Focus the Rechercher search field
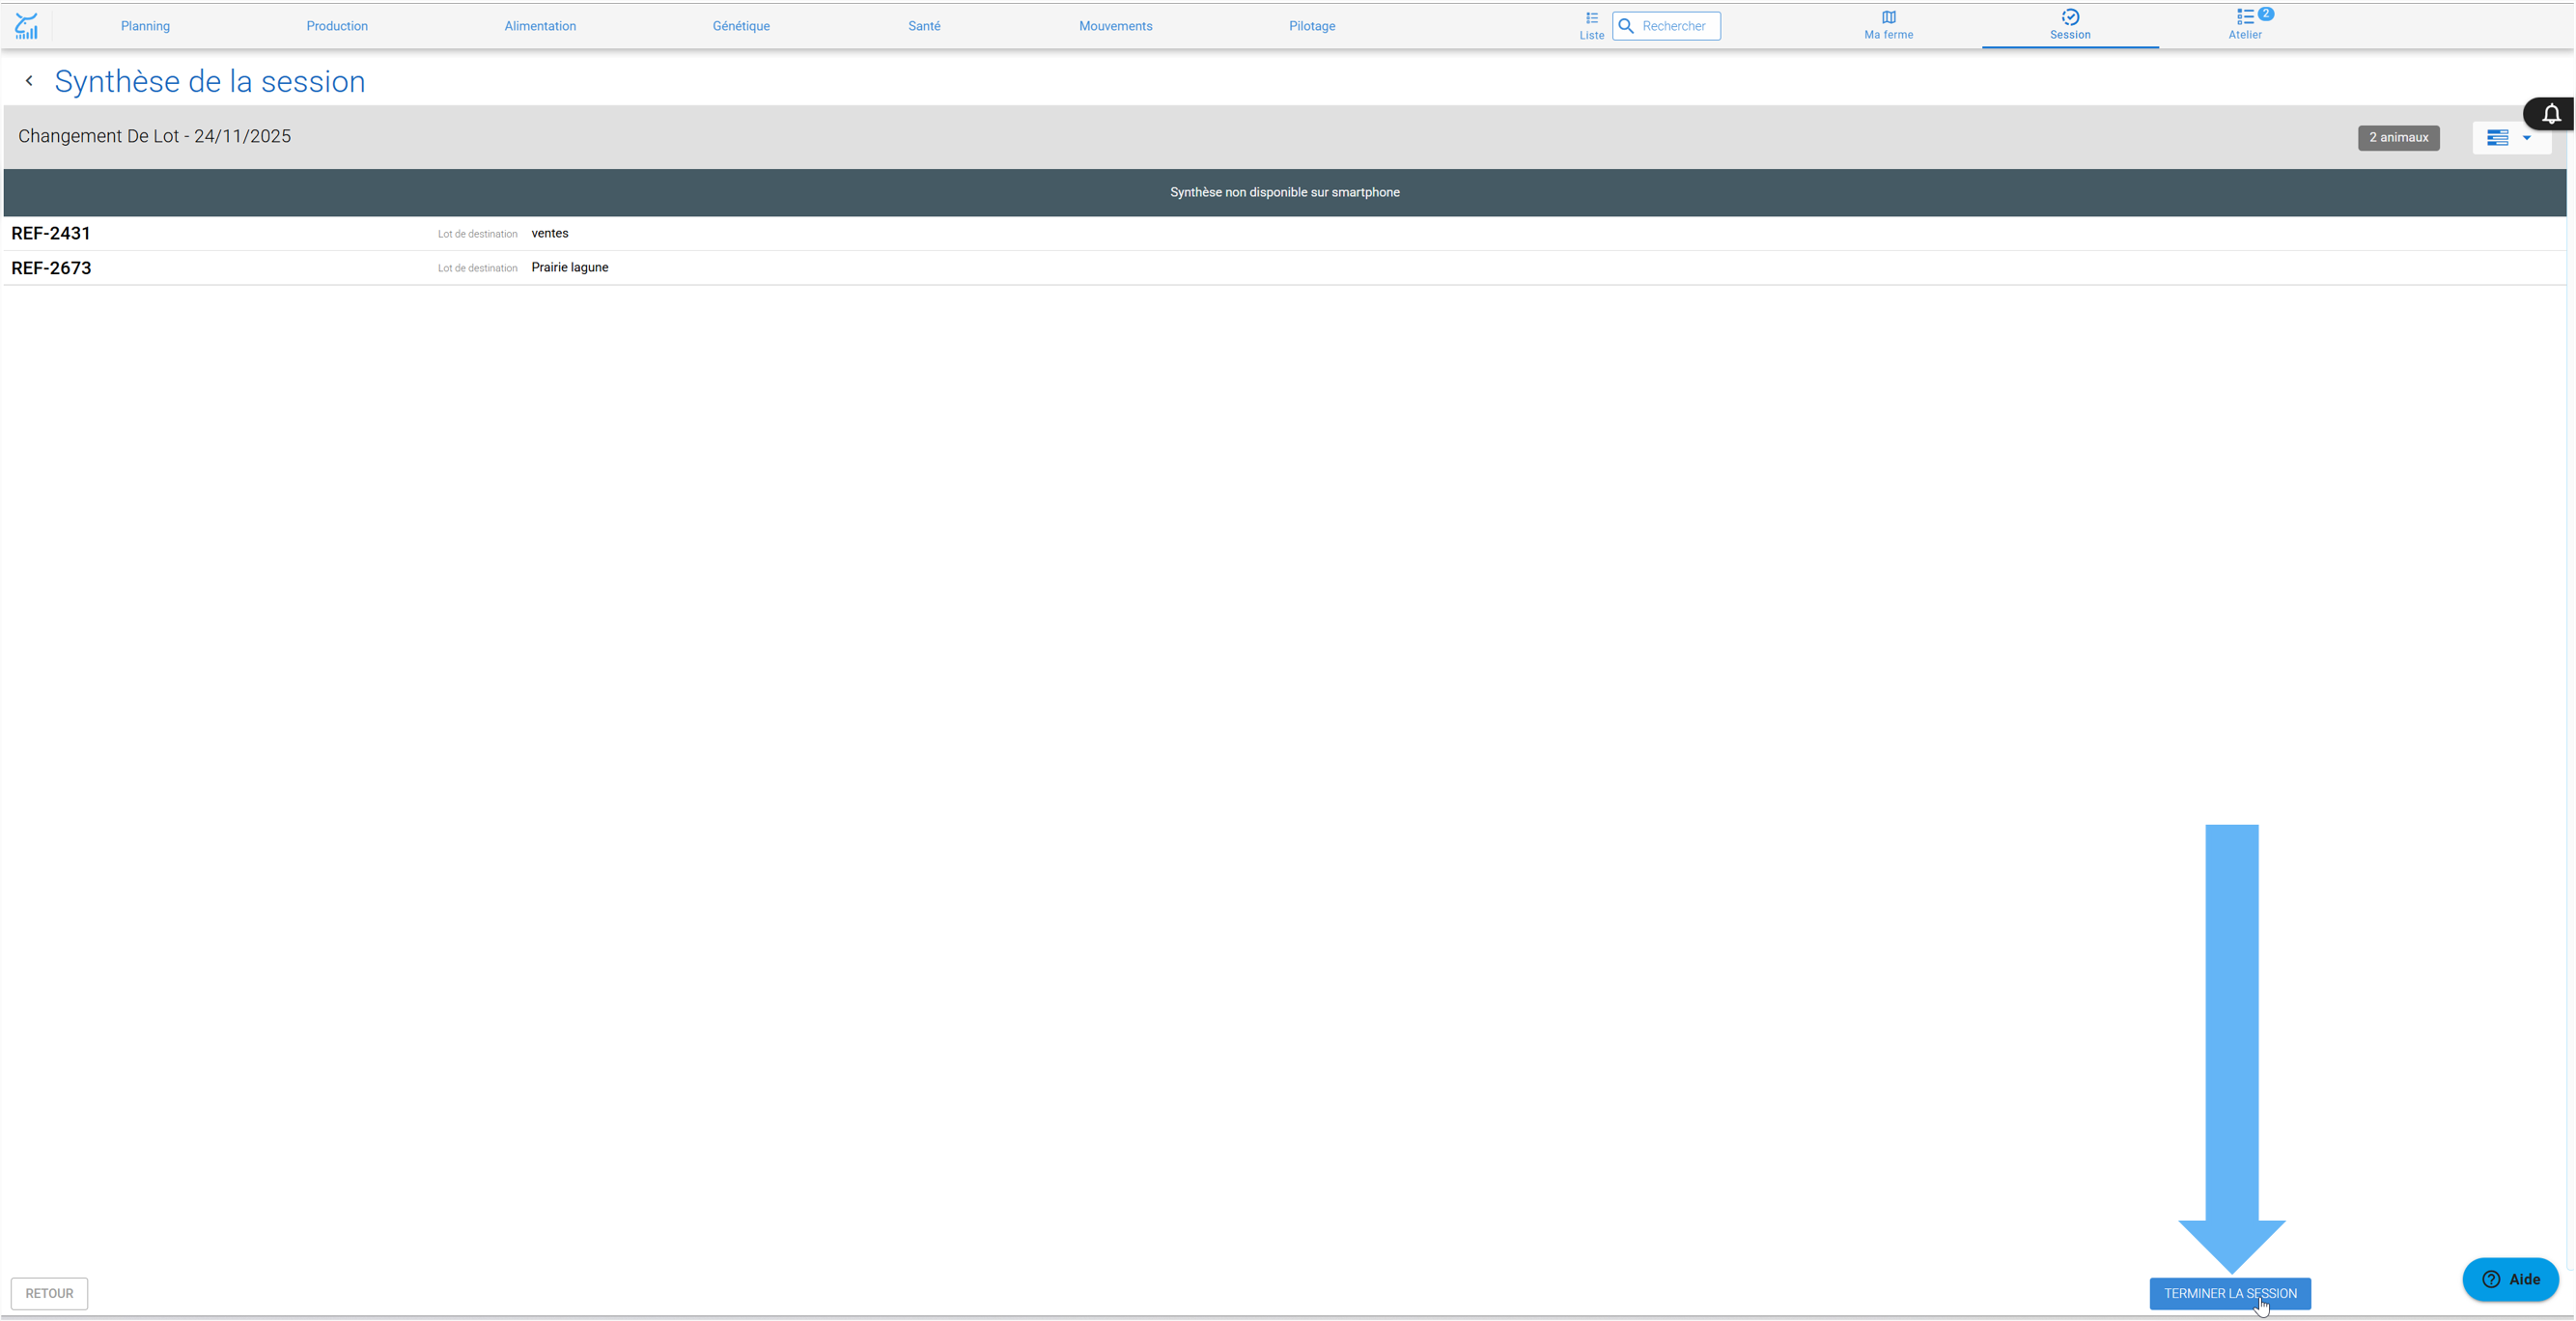This screenshot has height=1321, width=2576. point(1666,26)
